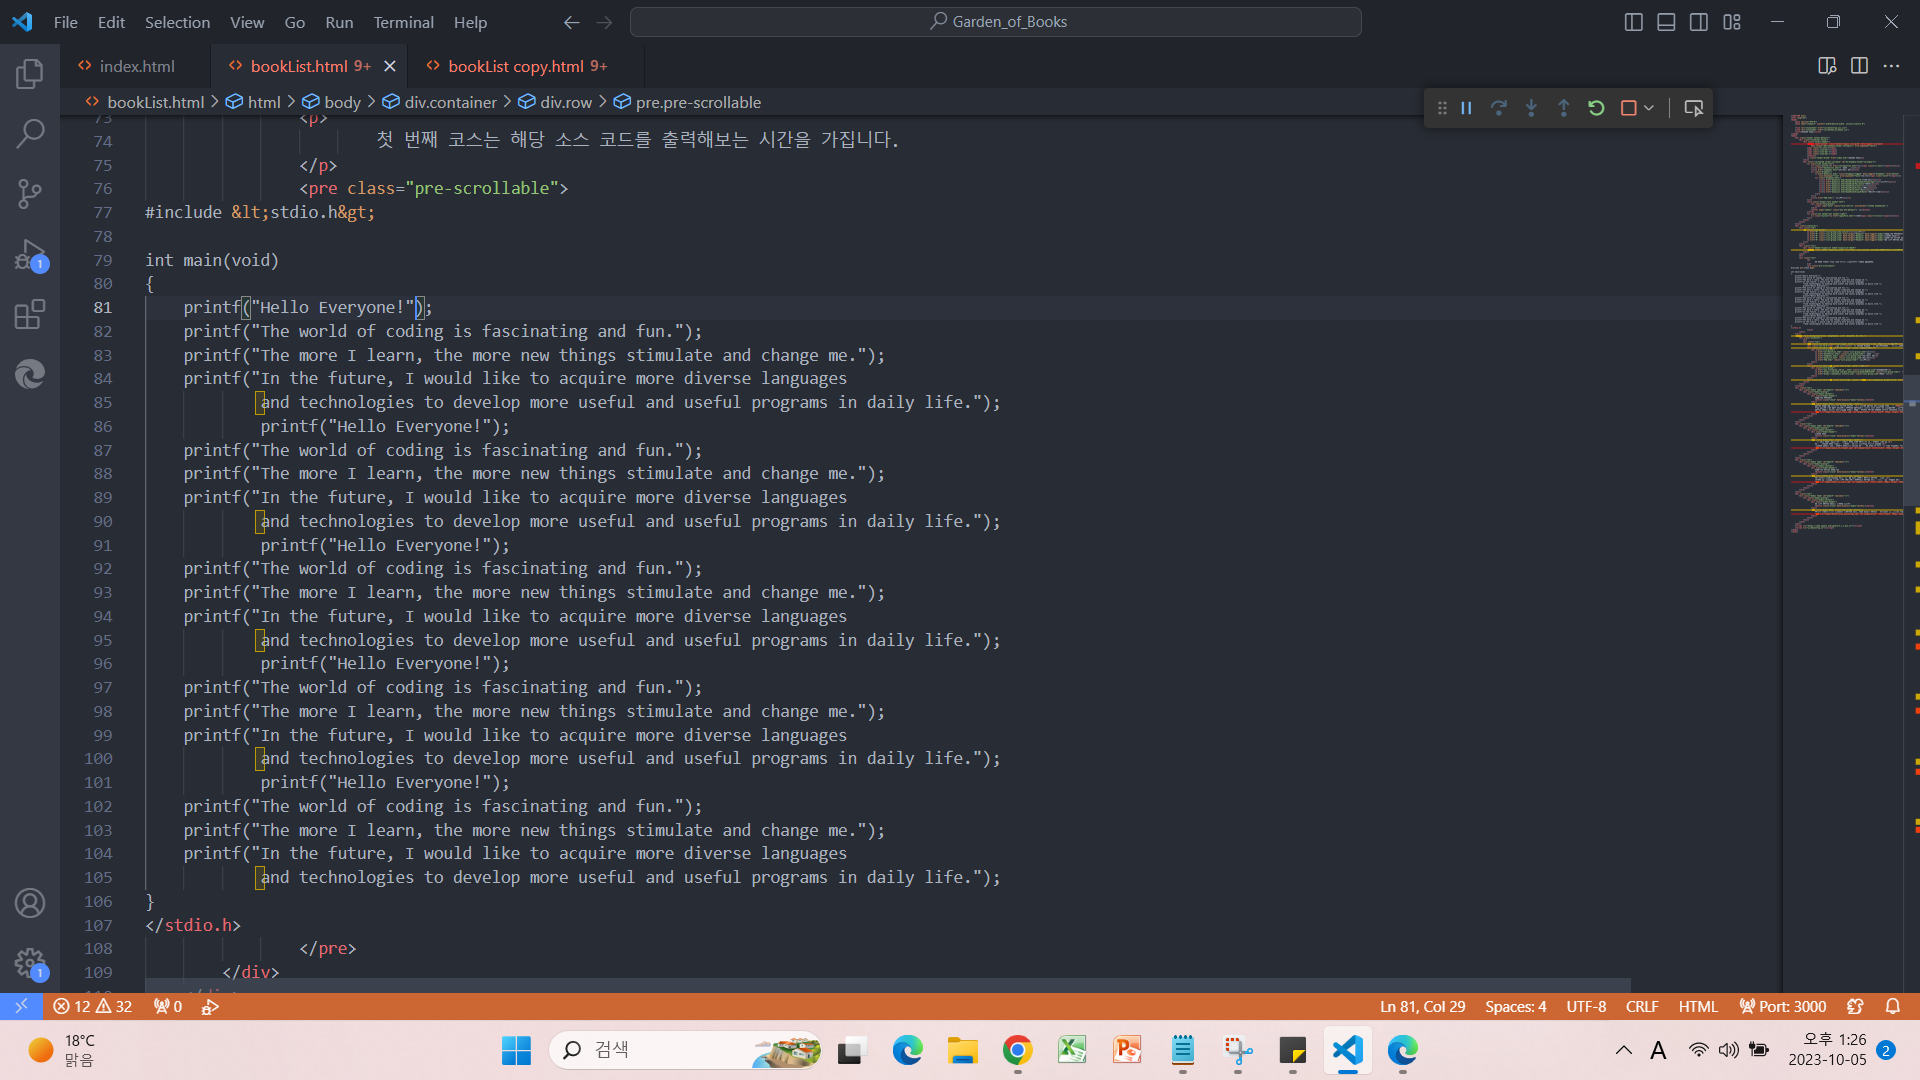Click the errors and warnings status item

point(93,1006)
